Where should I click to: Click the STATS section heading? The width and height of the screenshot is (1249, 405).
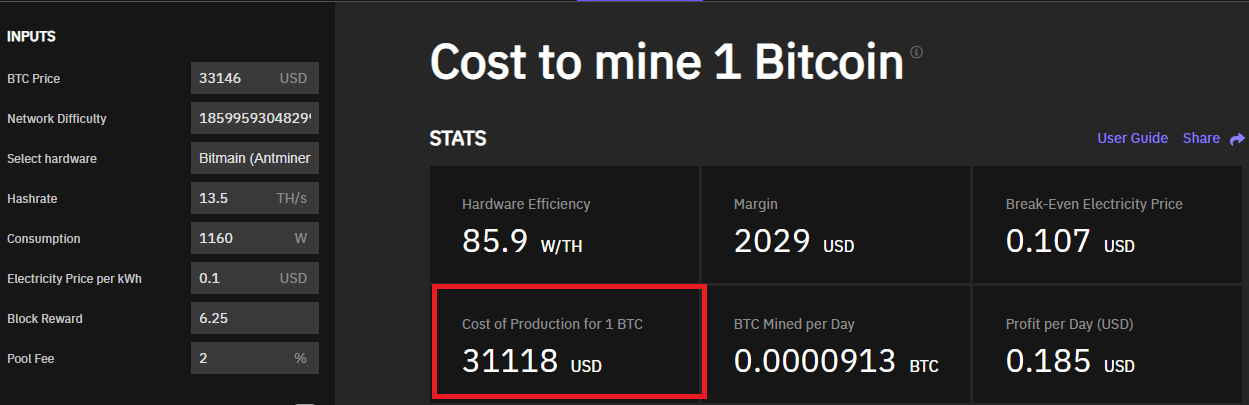[x=458, y=139]
